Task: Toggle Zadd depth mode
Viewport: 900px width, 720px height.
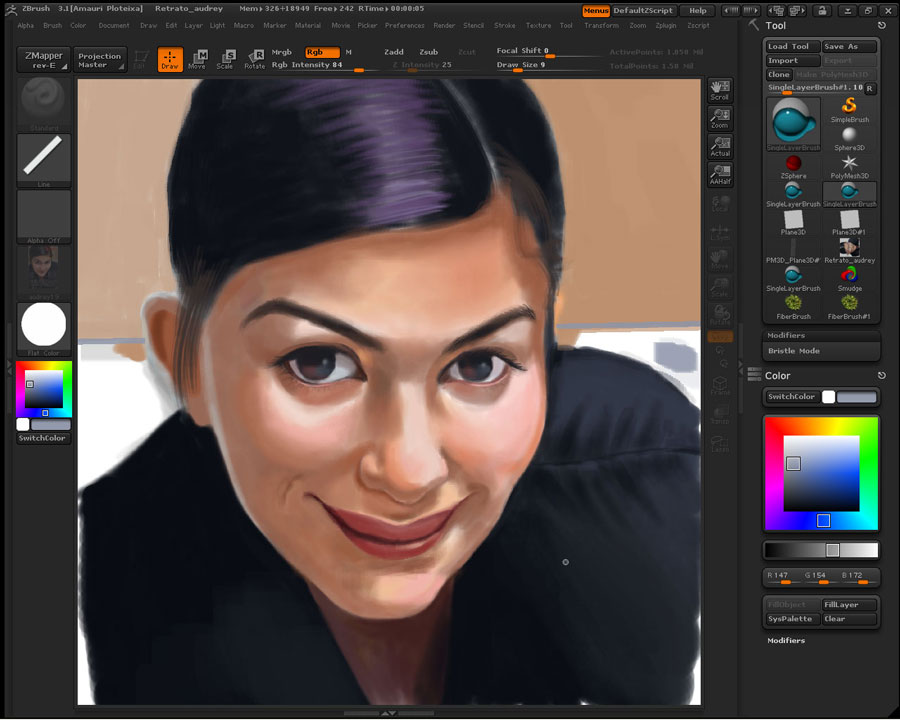Action: (394, 52)
